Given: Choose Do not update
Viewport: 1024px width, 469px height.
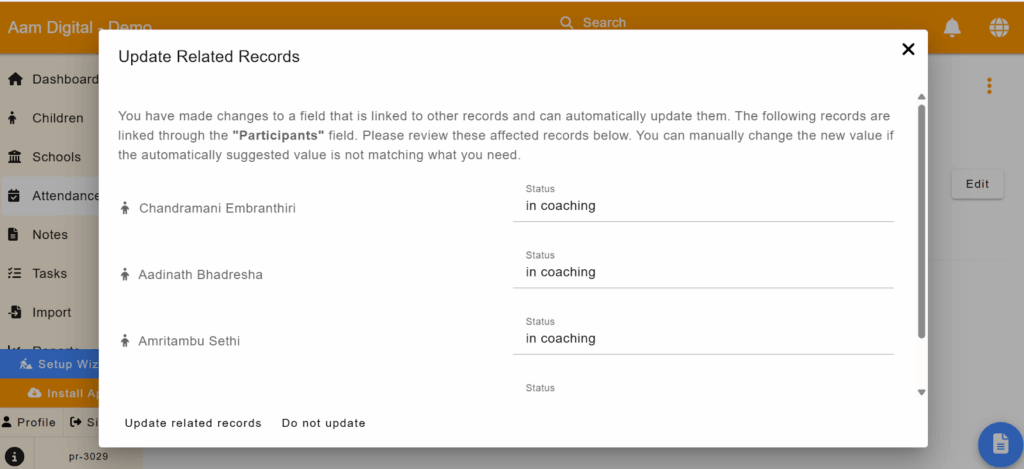Looking at the screenshot, I should 323,423.
